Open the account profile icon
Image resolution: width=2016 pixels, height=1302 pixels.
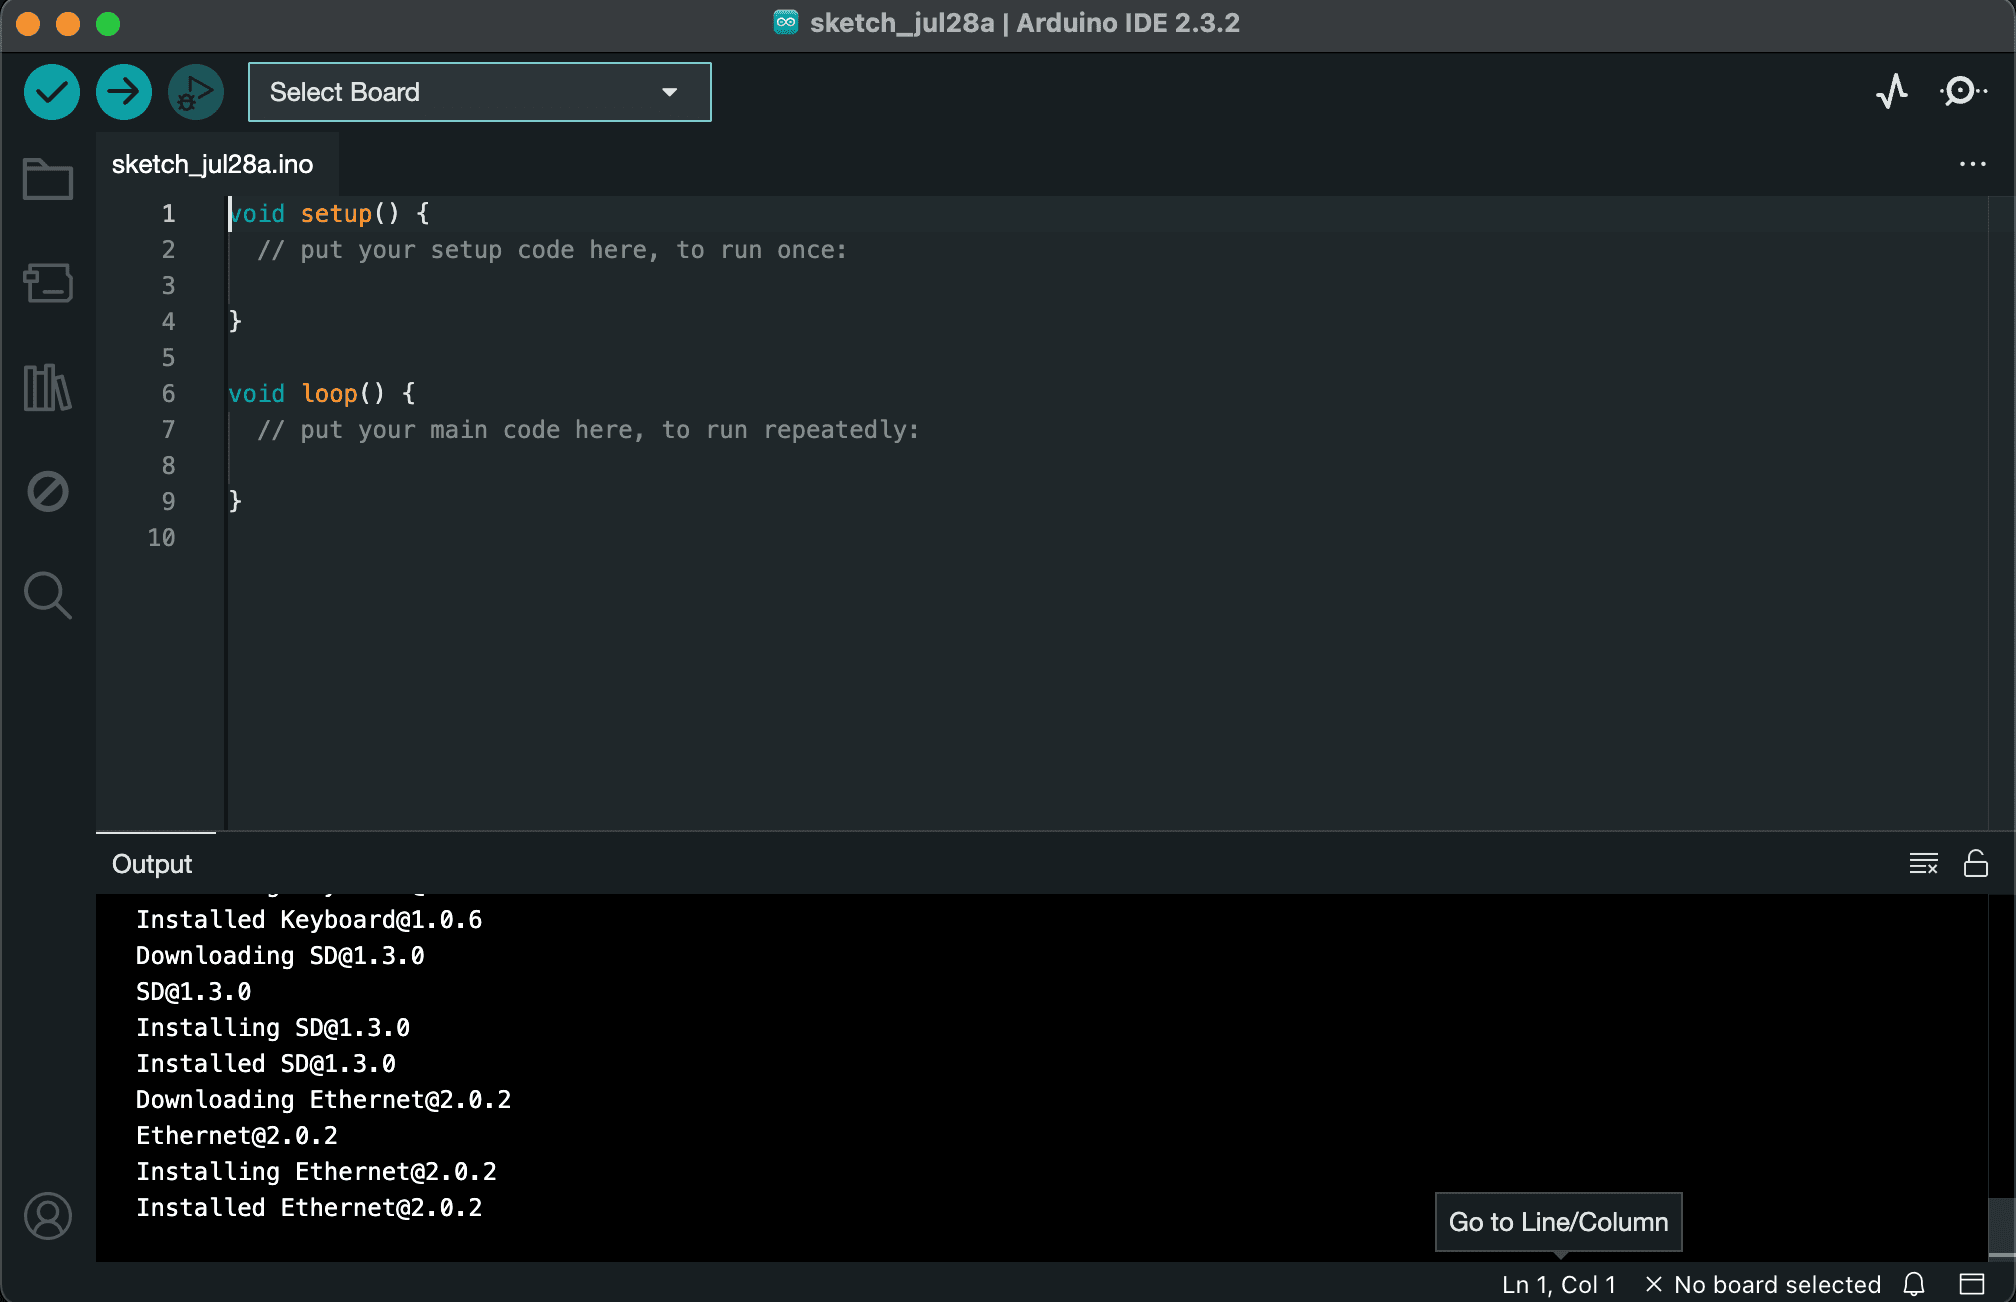tap(48, 1216)
